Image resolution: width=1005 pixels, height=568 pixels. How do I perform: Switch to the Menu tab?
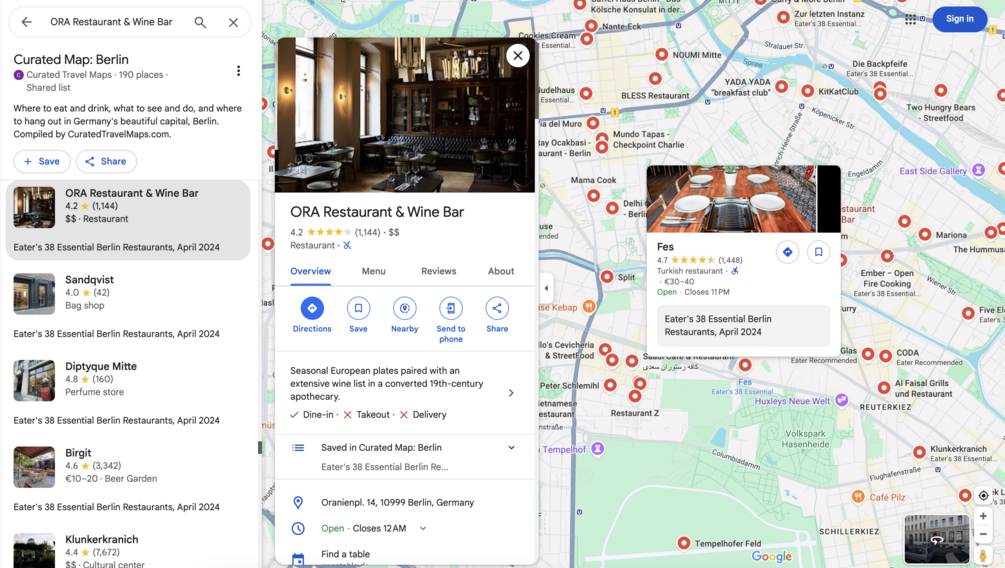coord(374,271)
